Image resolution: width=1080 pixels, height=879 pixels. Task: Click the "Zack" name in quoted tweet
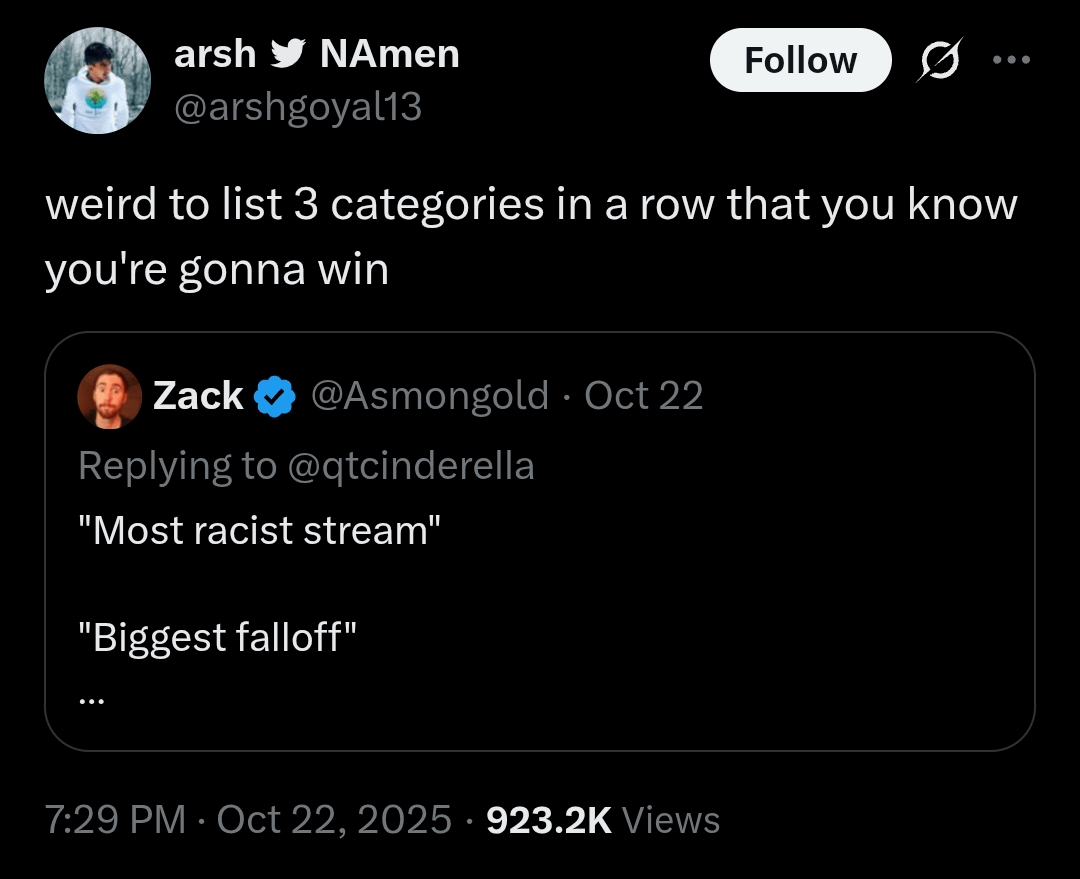[x=198, y=396]
